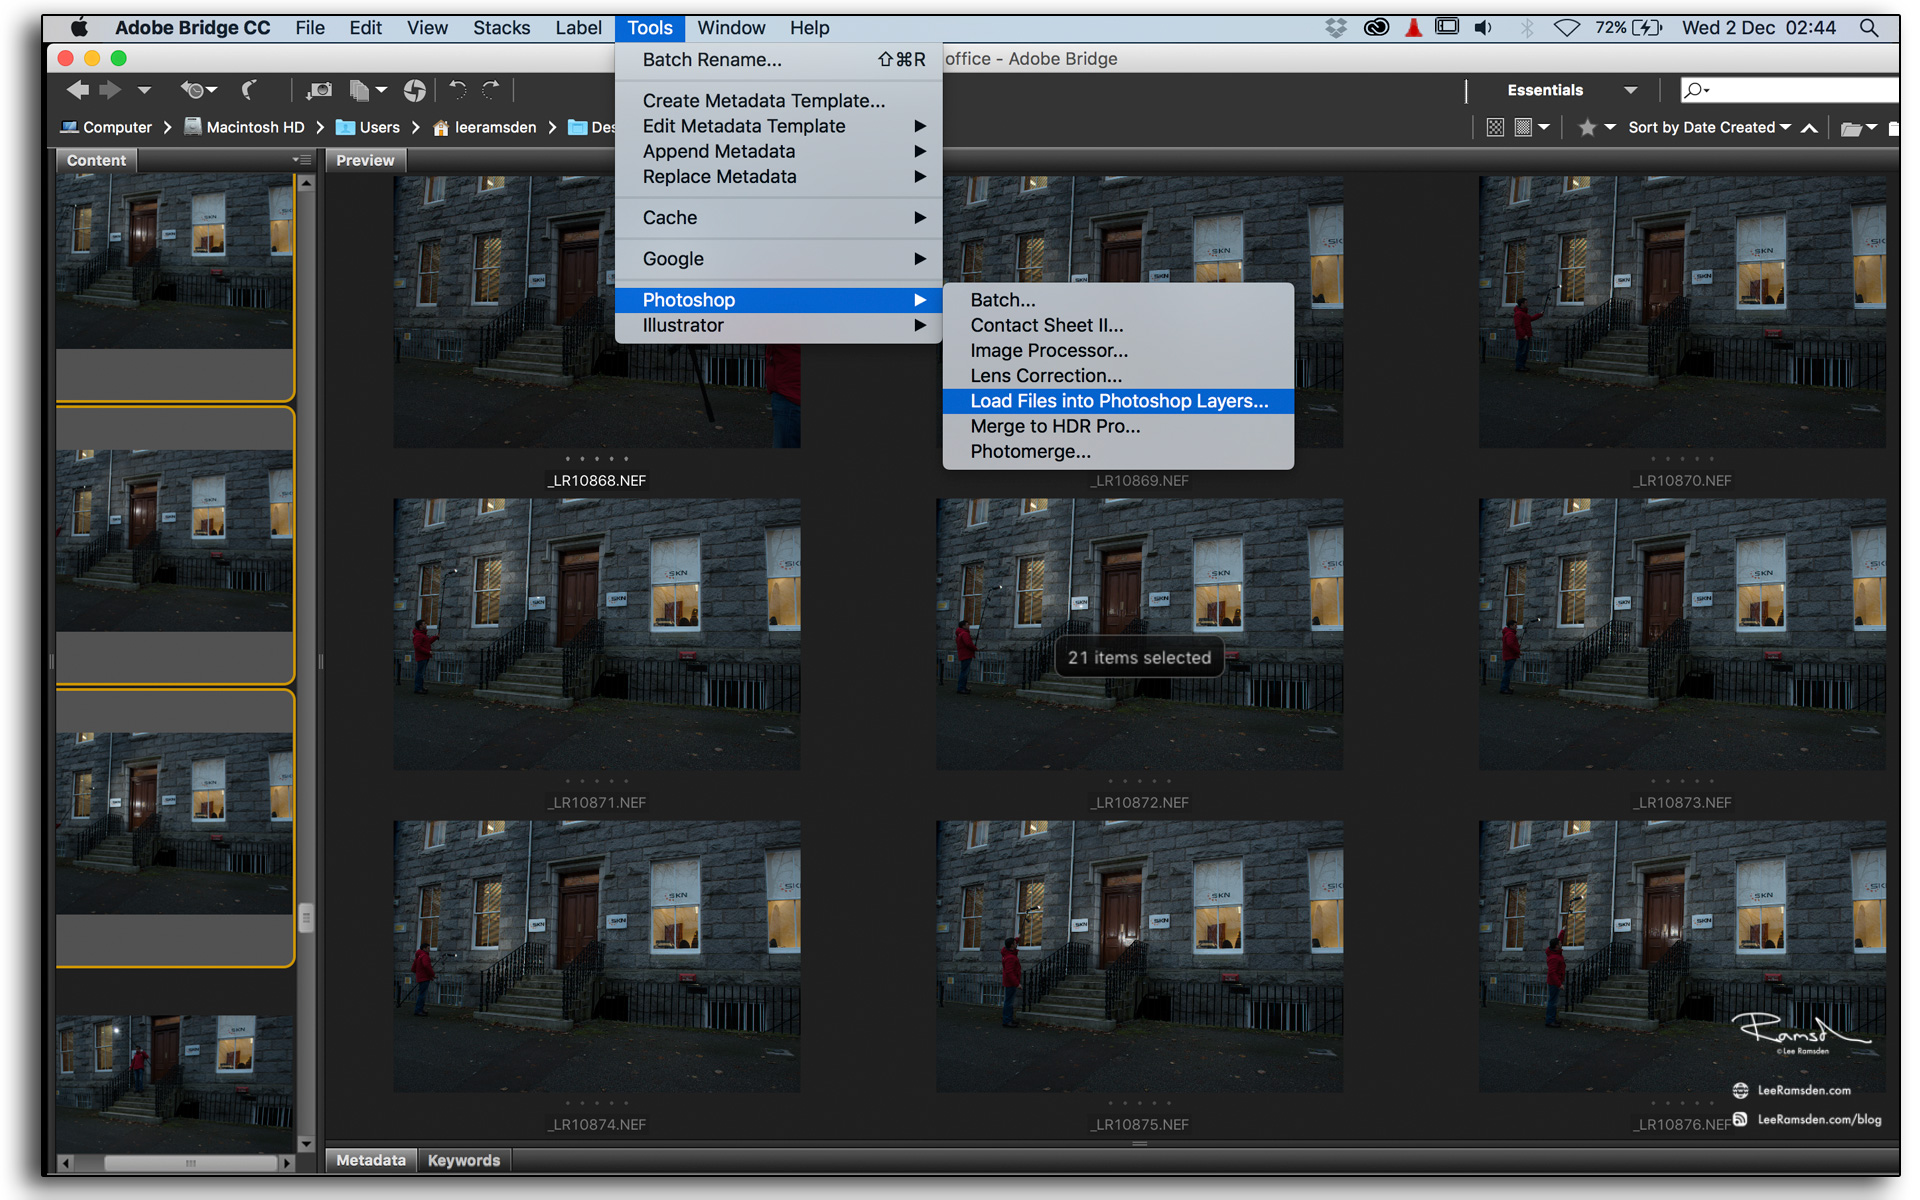Choose Image Processor
Image resolution: width=1920 pixels, height=1200 pixels.
(1118, 350)
